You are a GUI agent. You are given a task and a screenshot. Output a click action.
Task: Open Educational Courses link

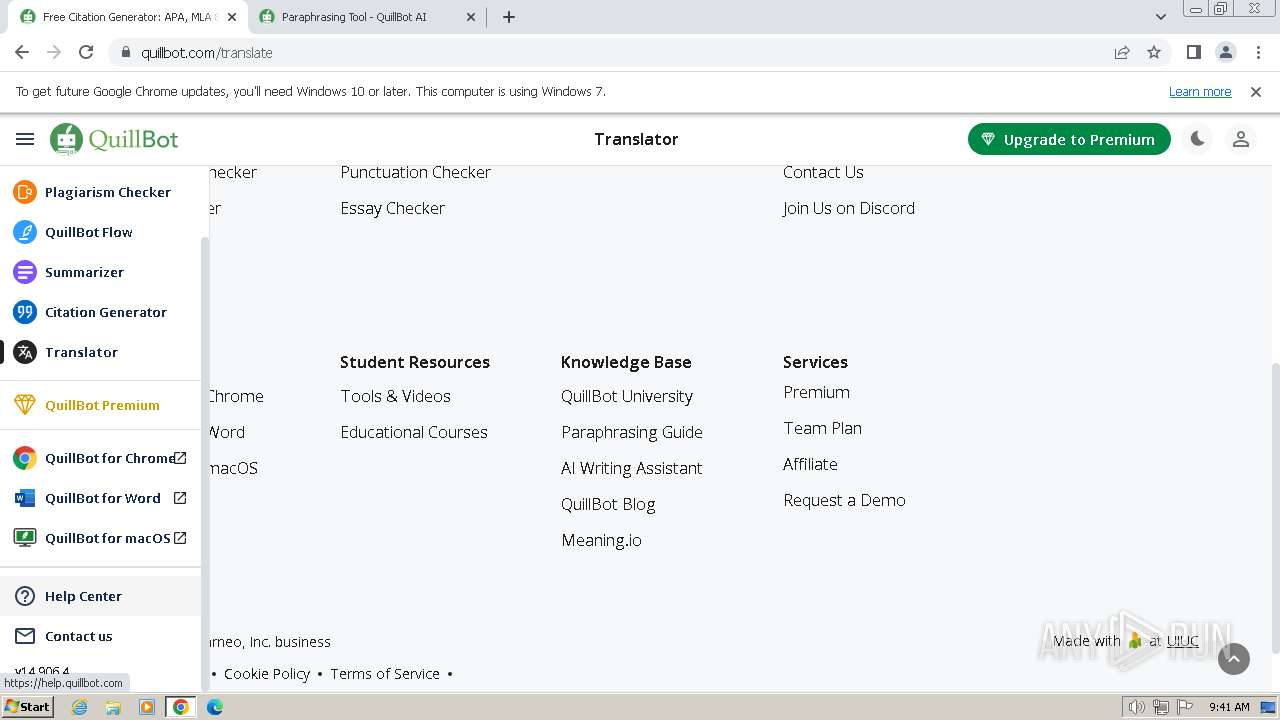pos(414,432)
